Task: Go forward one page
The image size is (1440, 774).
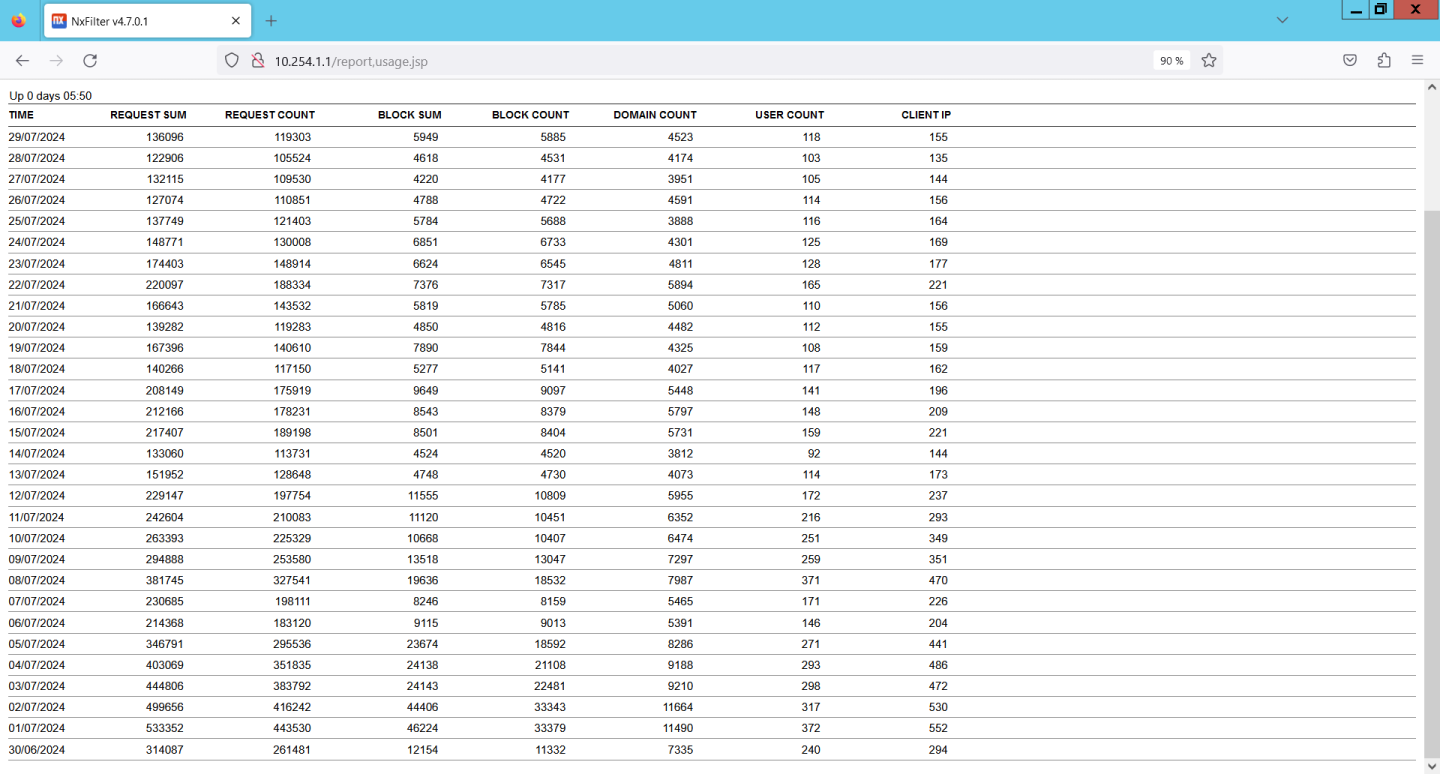Action: tap(56, 61)
